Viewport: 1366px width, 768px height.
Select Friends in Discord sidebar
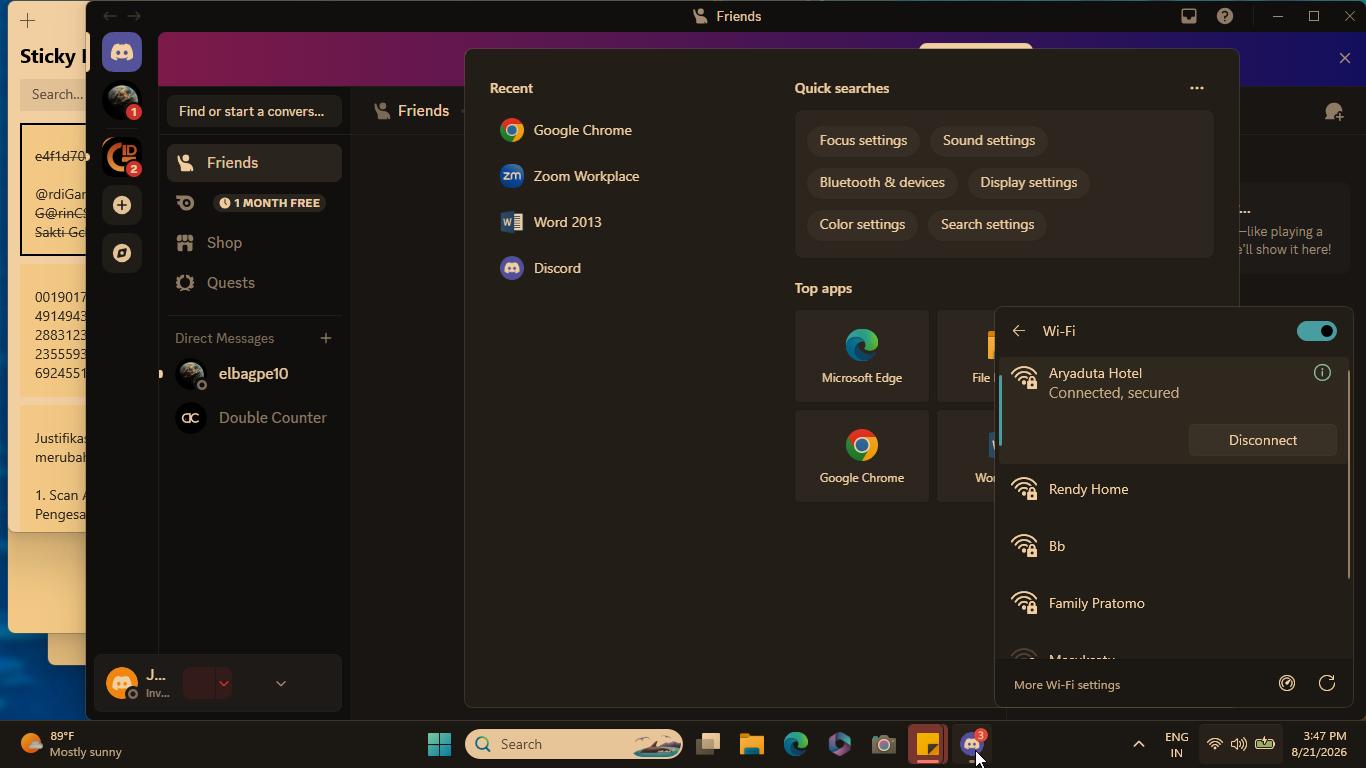coord(254,163)
